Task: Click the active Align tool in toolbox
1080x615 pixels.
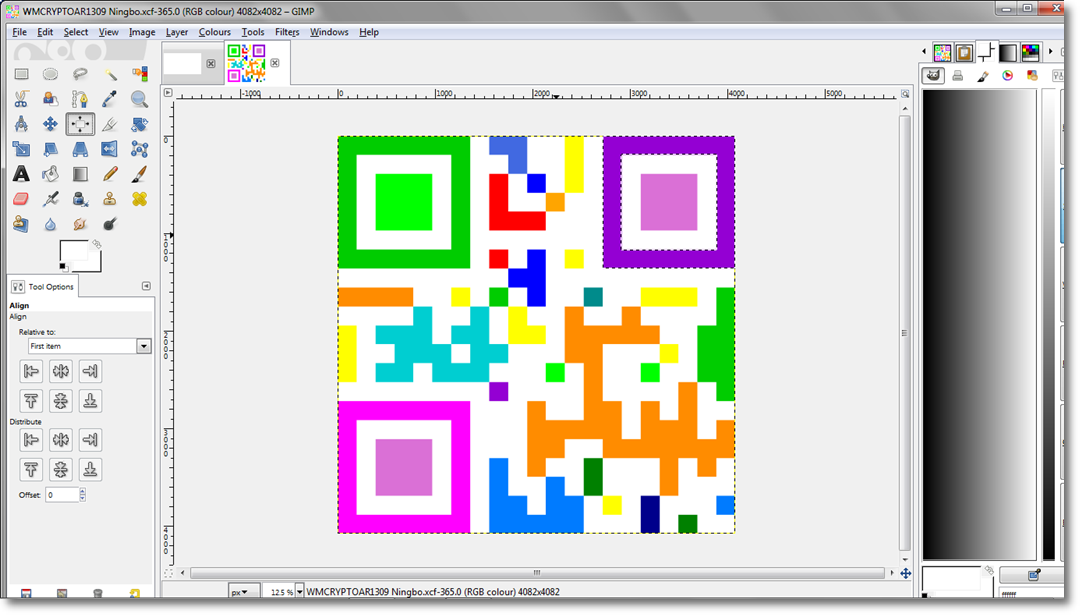Action: click(80, 124)
